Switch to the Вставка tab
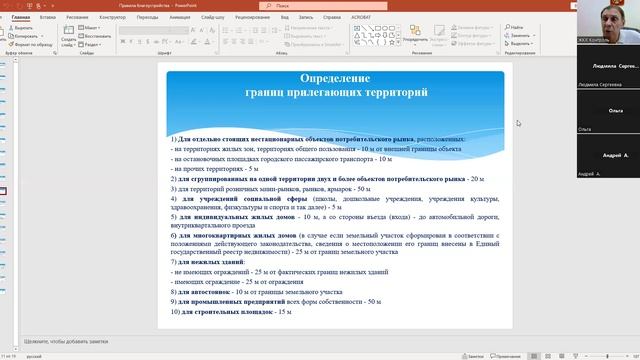640x360 pixels. pyautogui.click(x=48, y=17)
